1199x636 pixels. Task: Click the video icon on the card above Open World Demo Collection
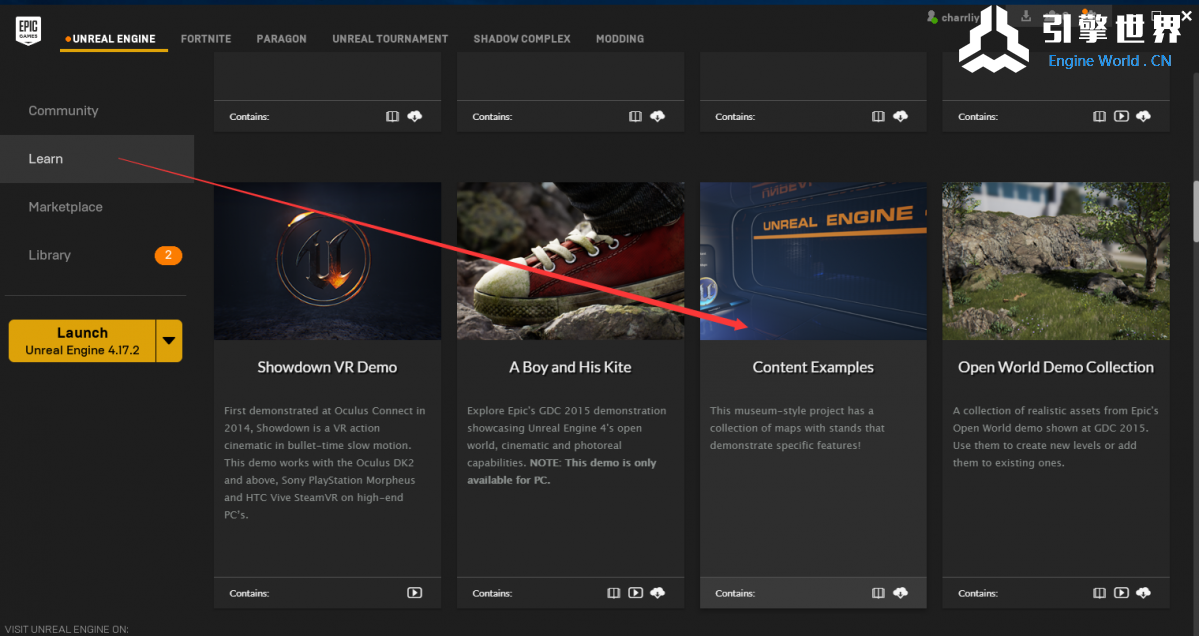pyautogui.click(x=1122, y=116)
